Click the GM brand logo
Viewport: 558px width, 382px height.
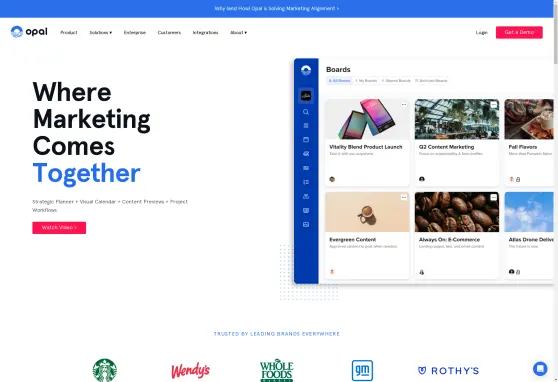(x=362, y=370)
